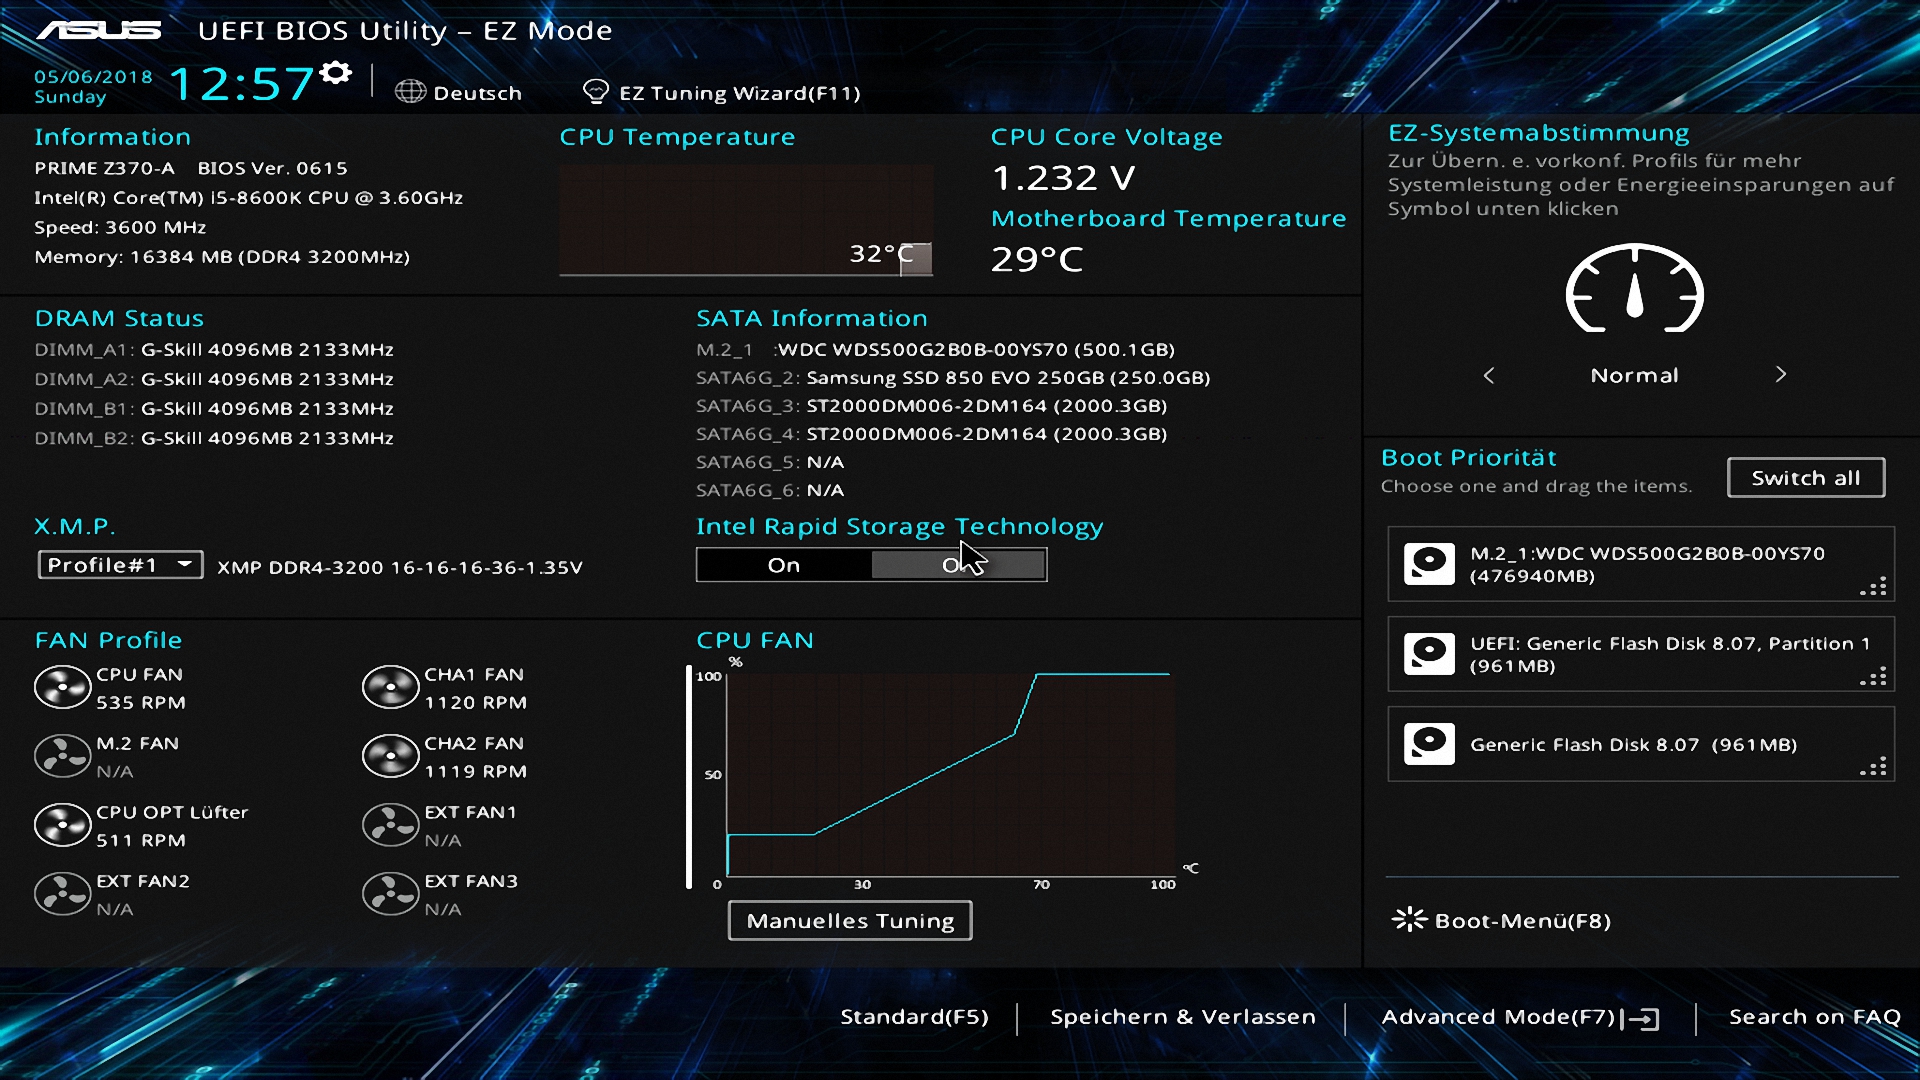Viewport: 1920px width, 1080px height.
Task: Click the CPU FAN fan icon
Action: [x=62, y=688]
